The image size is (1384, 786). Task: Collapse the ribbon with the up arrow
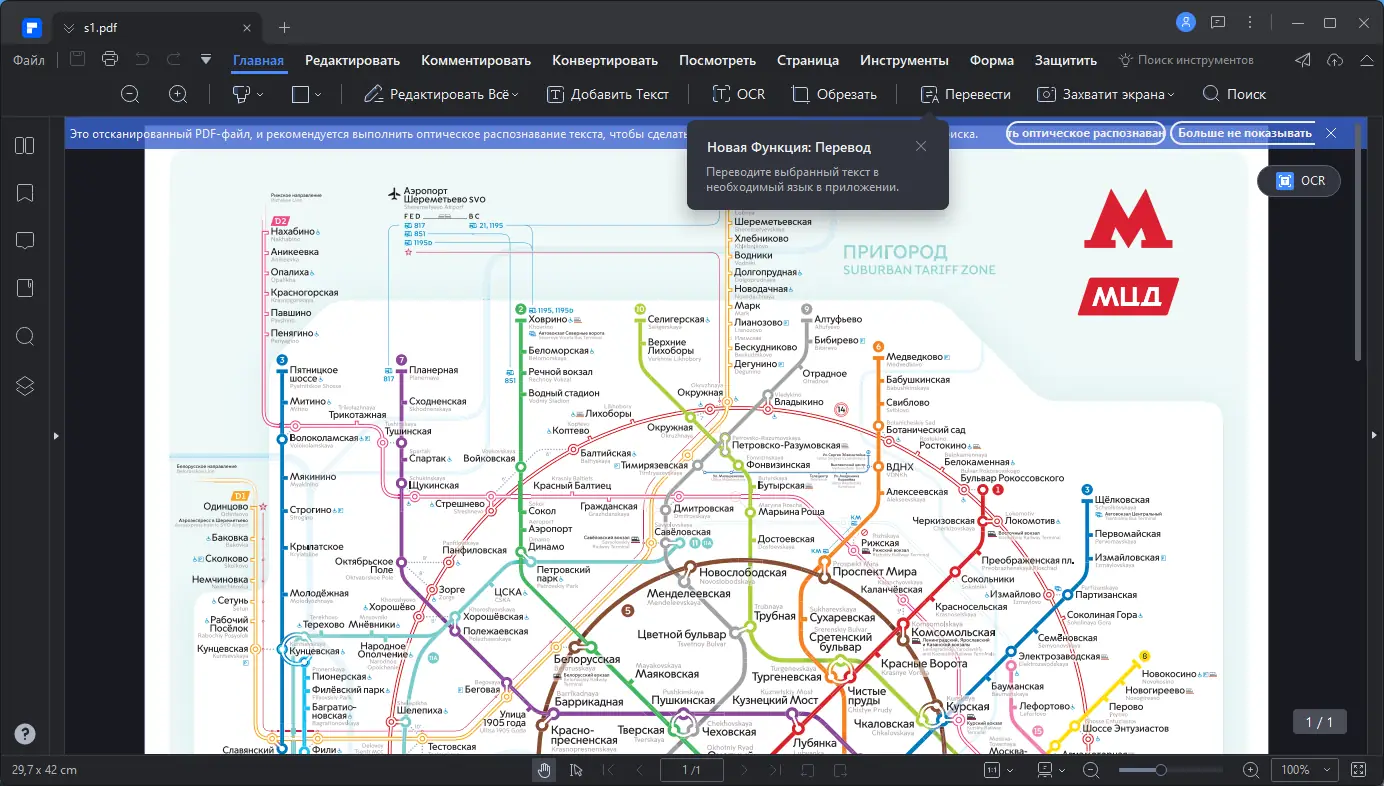click(1366, 60)
